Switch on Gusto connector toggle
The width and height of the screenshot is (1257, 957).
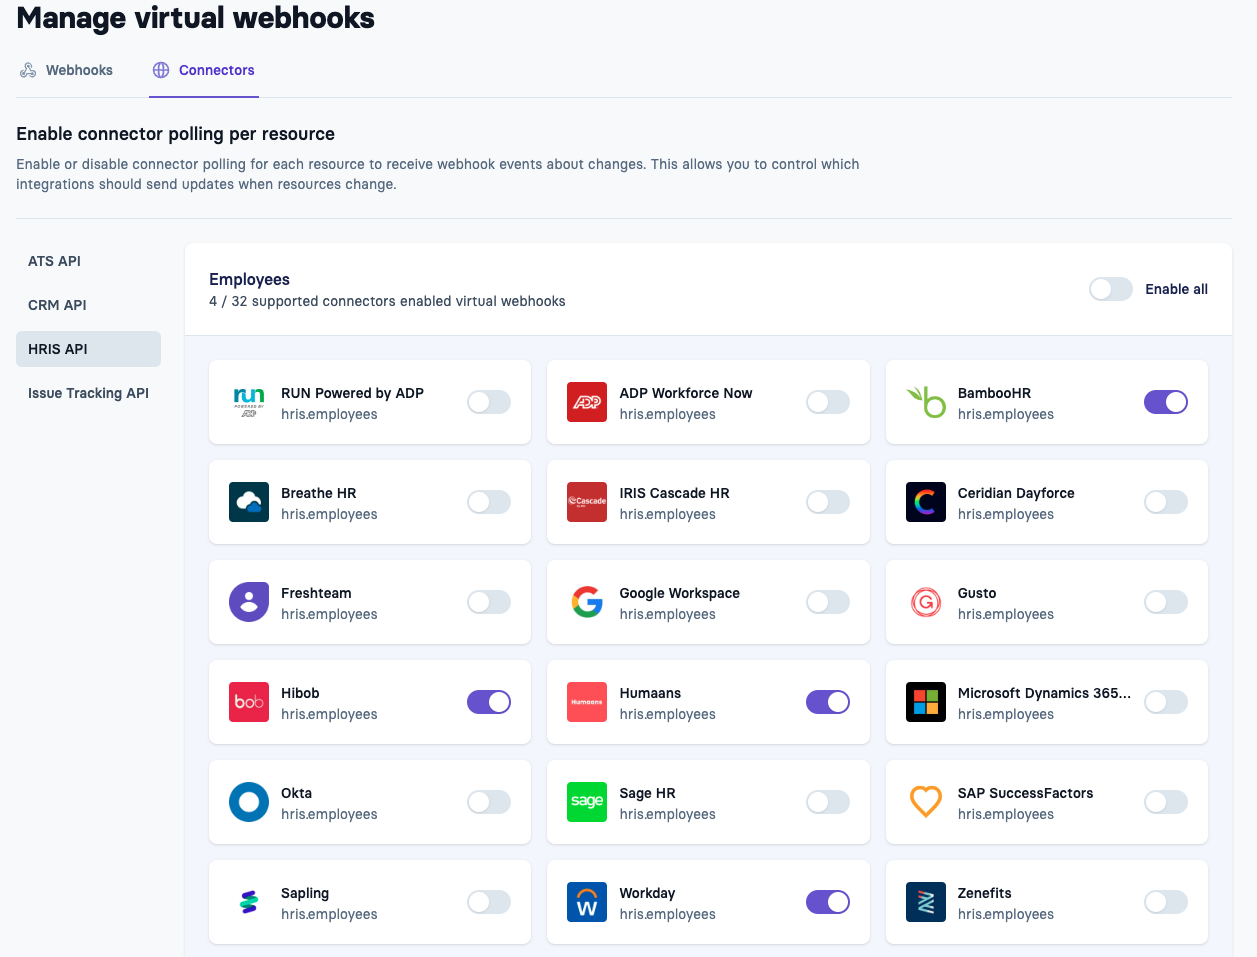1166,602
